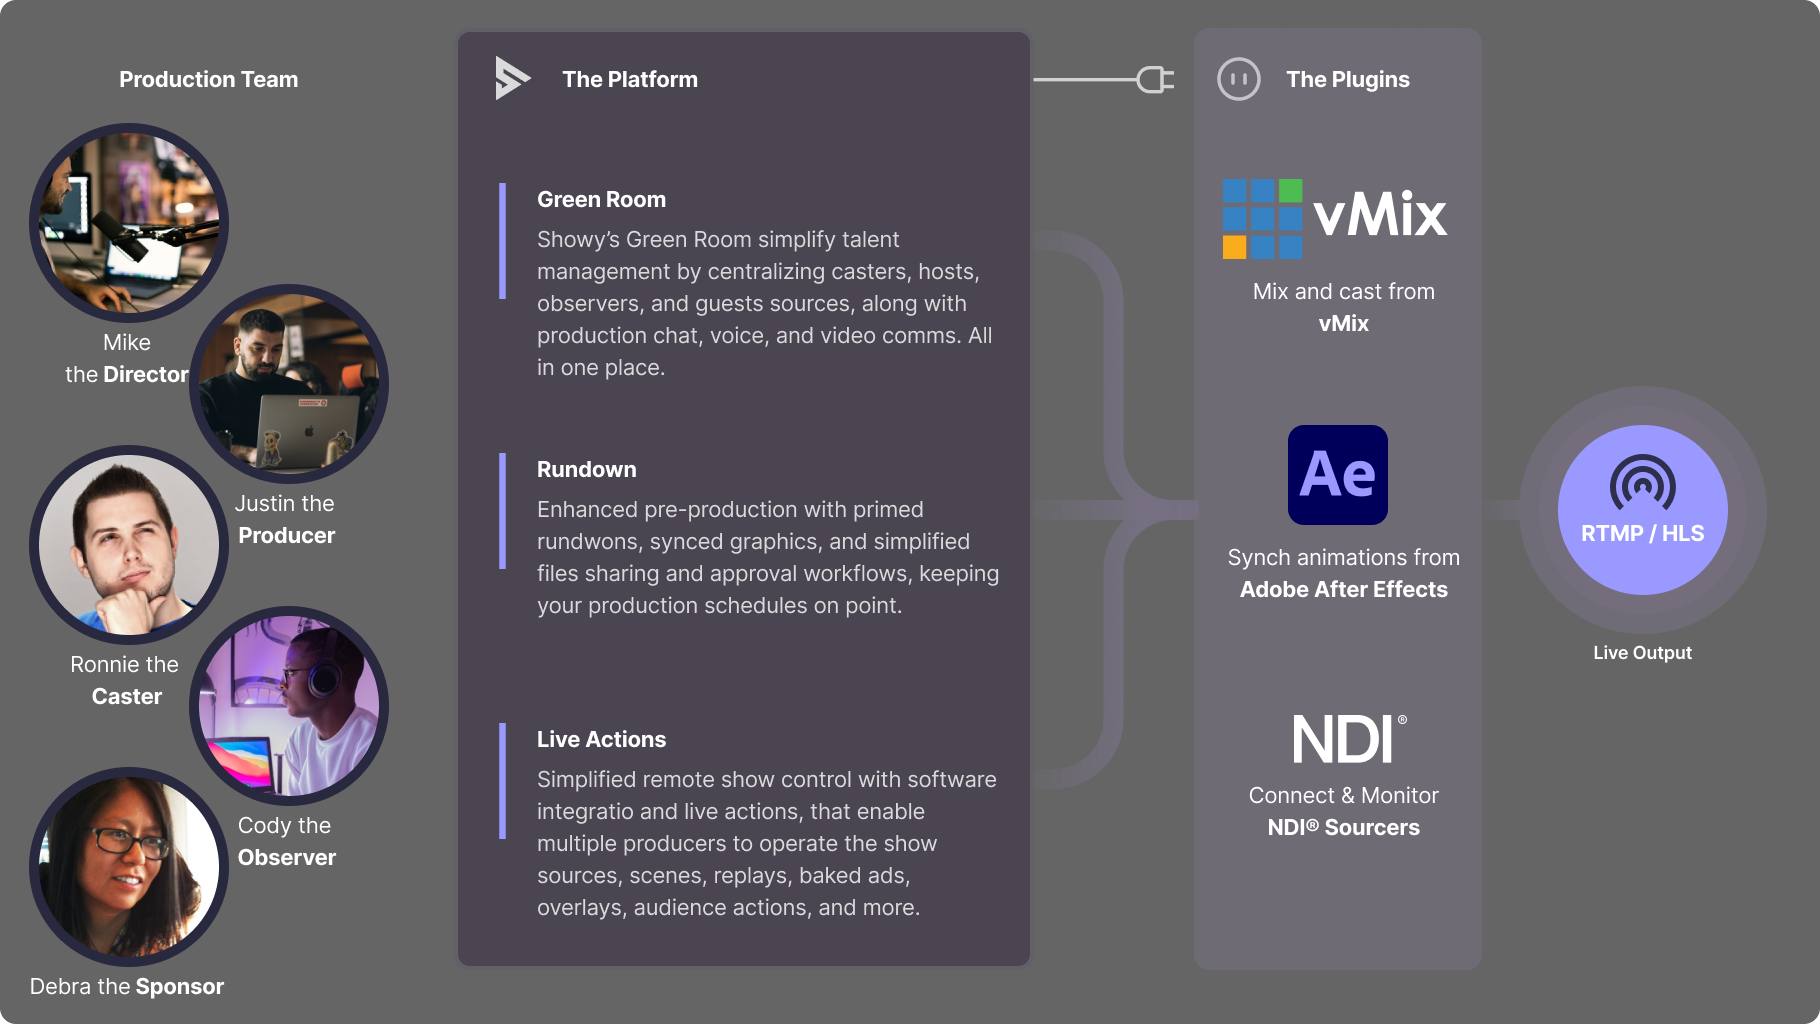Viewport: 1820px width, 1024px height.
Task: Click the power plug connector icon
Action: [x=1155, y=79]
